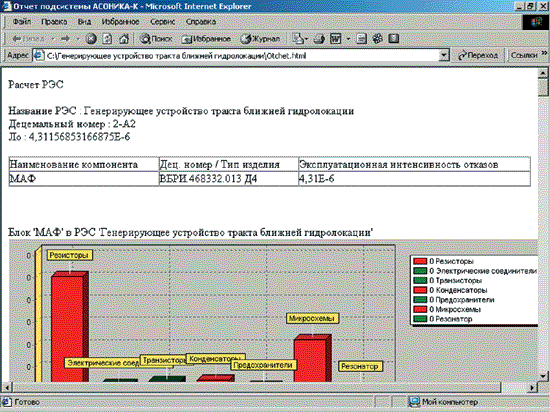Click the Stop loading toolbar icon

(91, 39)
